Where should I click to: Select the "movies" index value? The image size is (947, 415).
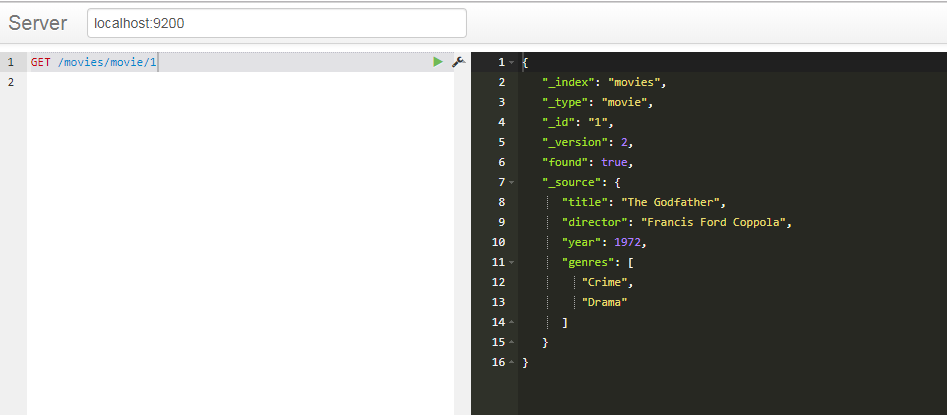(634, 82)
